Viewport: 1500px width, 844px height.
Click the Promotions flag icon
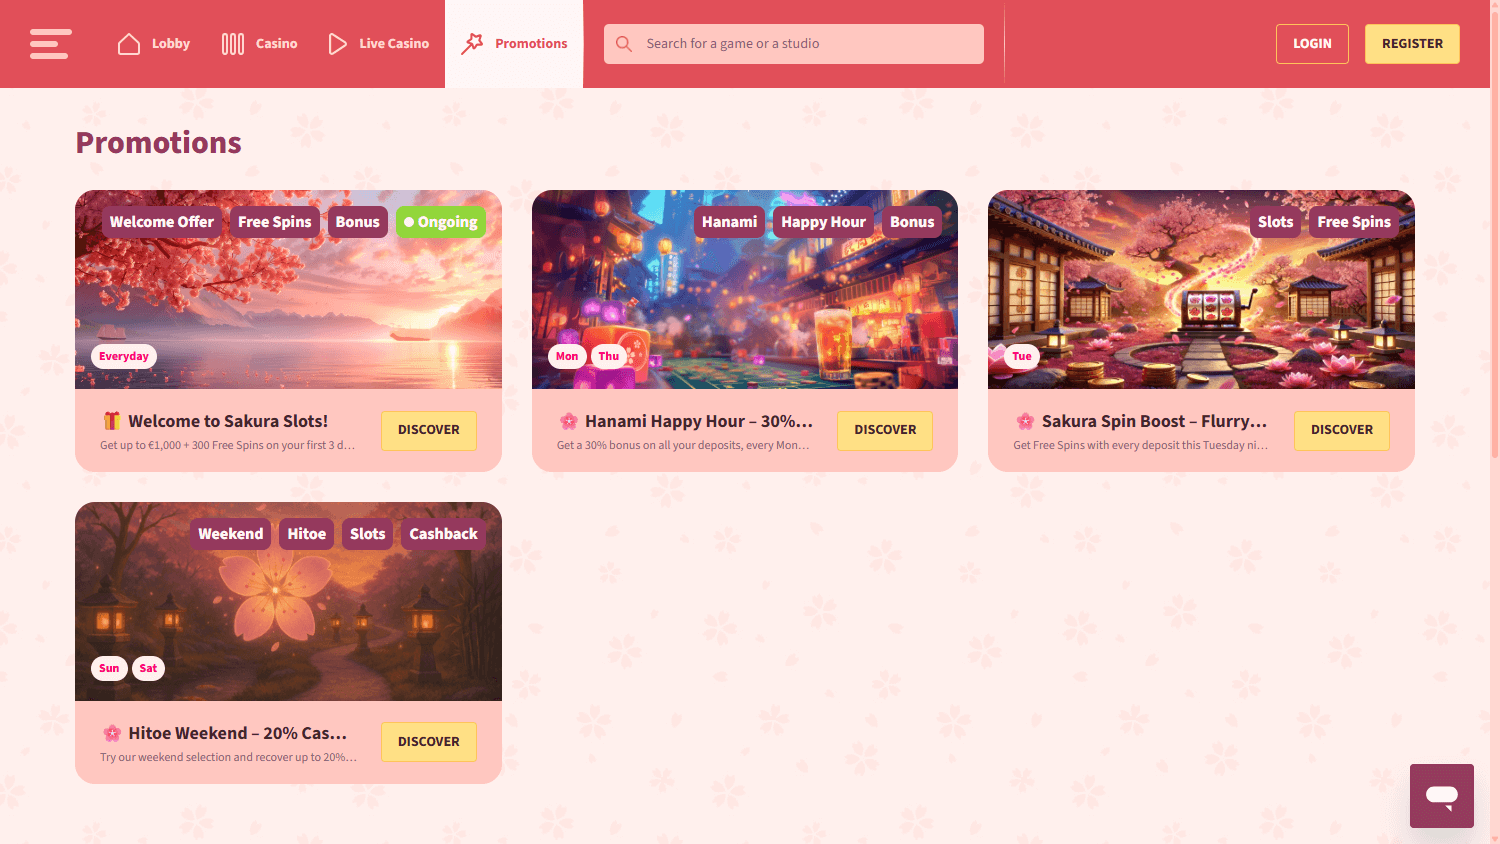point(470,43)
